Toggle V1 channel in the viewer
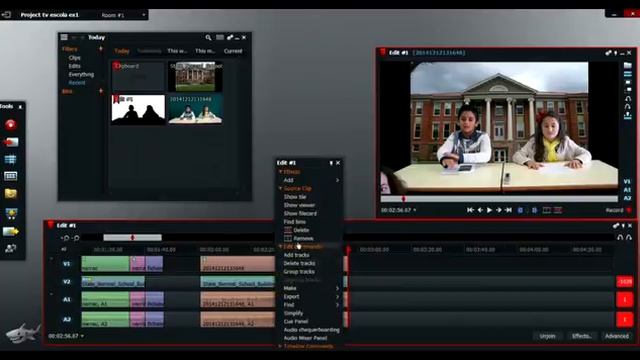Viewport: 640px width, 360px height. click(627, 182)
